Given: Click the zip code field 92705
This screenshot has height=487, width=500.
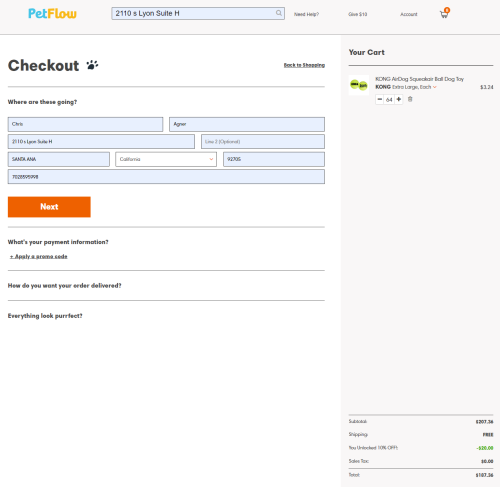Looking at the screenshot, I should 274,159.
